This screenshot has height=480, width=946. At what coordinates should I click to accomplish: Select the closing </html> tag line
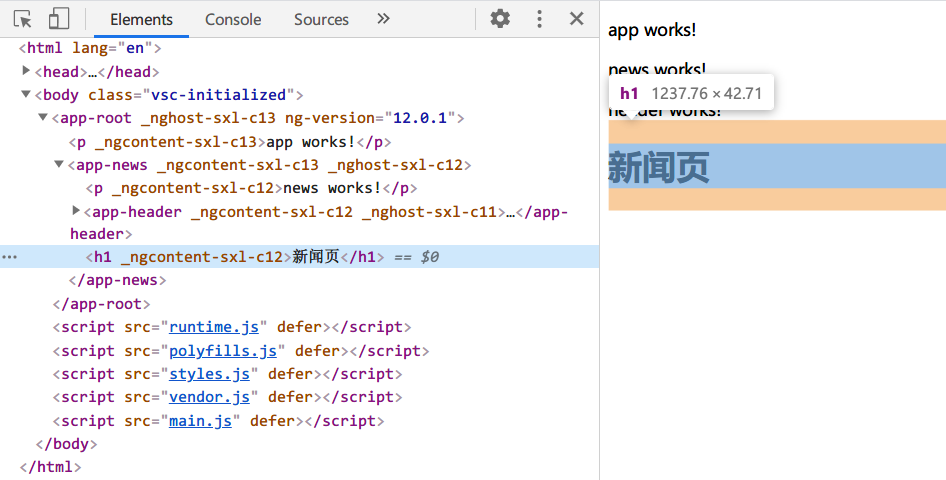(50, 467)
